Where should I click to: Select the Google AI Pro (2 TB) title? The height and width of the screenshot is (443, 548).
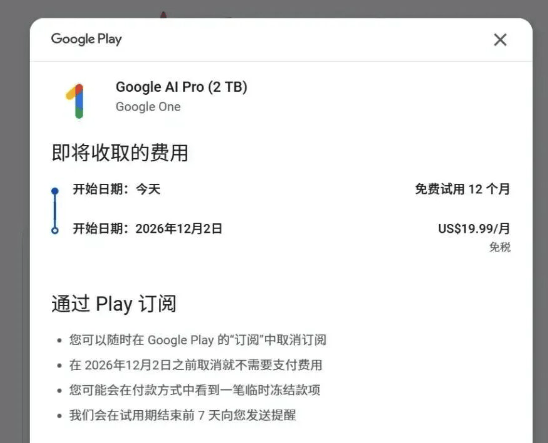pos(181,87)
